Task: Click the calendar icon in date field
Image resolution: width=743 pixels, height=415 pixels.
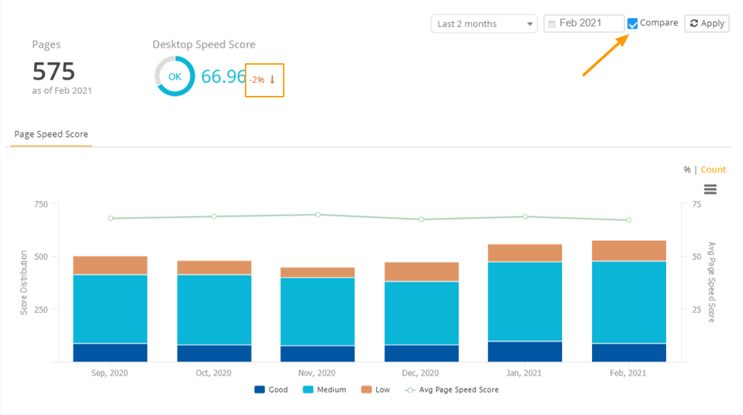Action: [x=552, y=24]
